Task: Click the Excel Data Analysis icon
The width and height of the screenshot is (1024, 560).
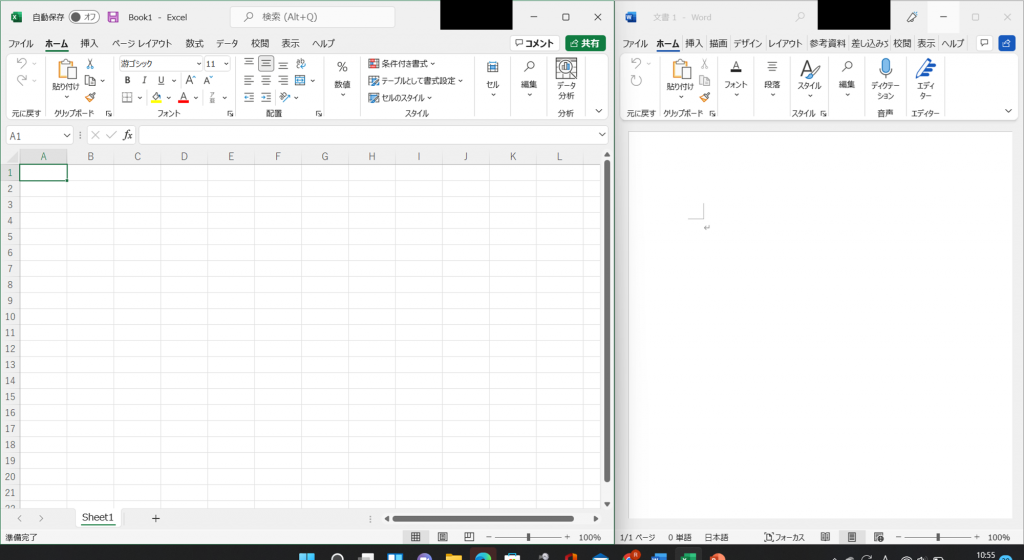Action: [x=566, y=68]
